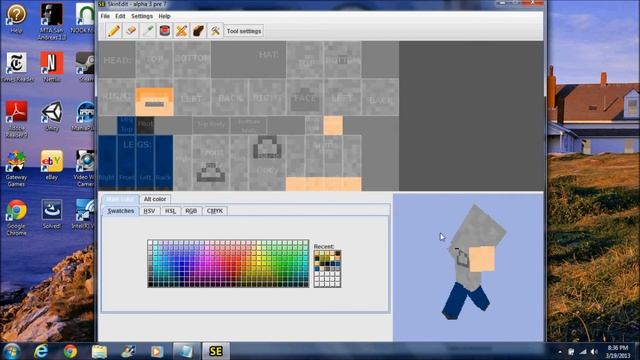
Task: Click the volume icon in system tray
Action: [x=594, y=351]
